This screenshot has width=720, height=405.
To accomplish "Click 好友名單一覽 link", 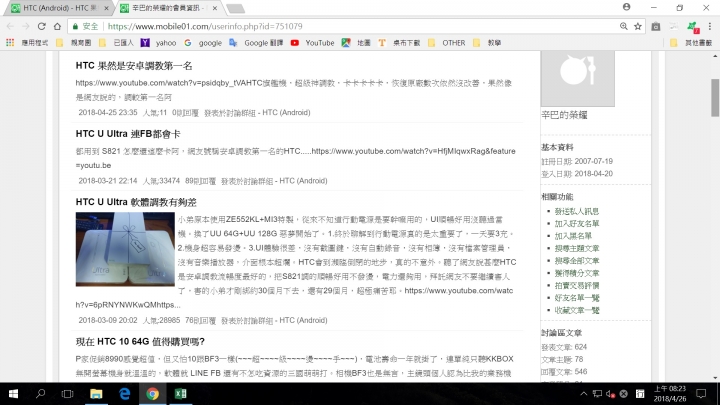I will coord(577,298).
